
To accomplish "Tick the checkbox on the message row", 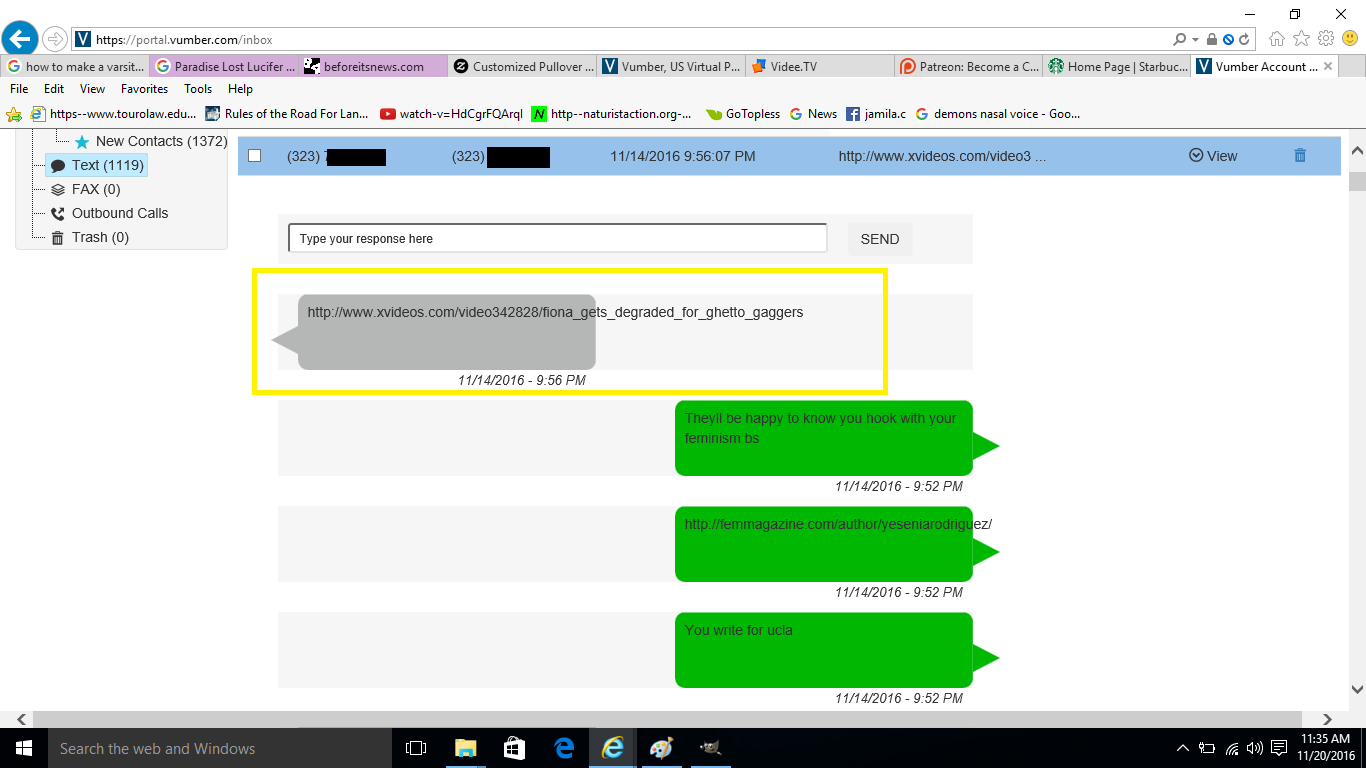I will click(x=254, y=155).
